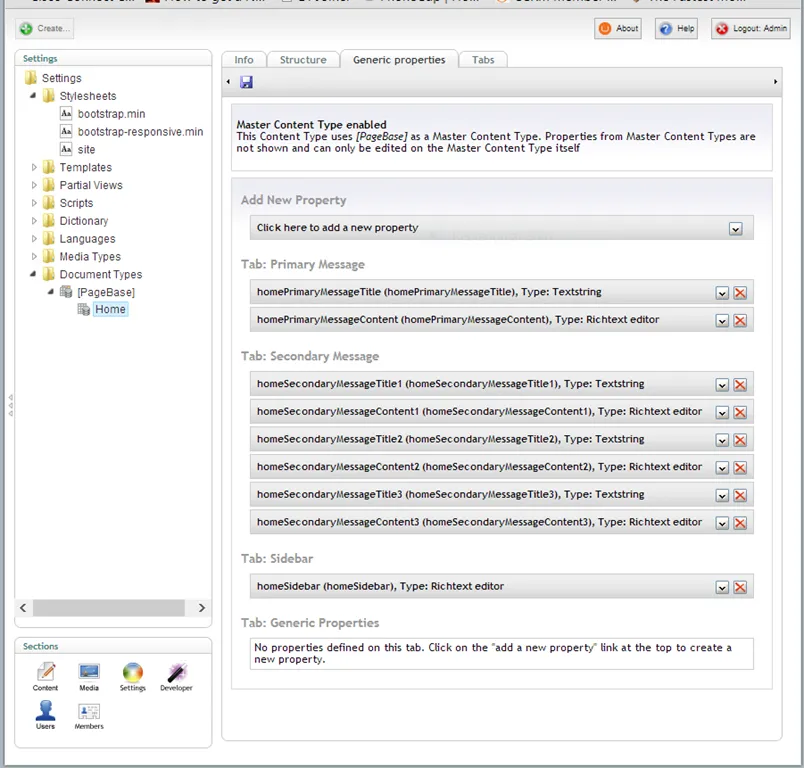The width and height of the screenshot is (804, 768).
Task: Collapse the Stylesheets tree folder
Action: coord(34,96)
